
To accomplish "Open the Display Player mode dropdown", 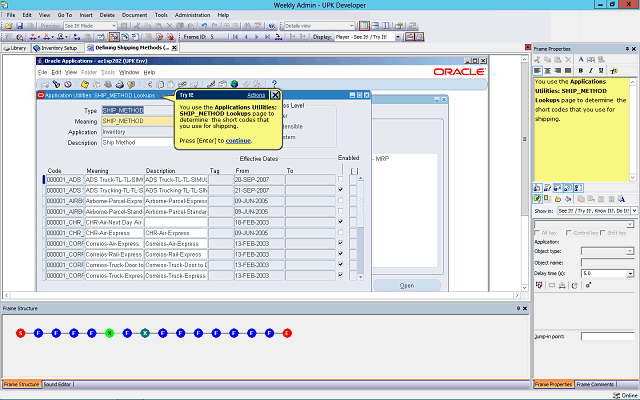I will pos(398,37).
